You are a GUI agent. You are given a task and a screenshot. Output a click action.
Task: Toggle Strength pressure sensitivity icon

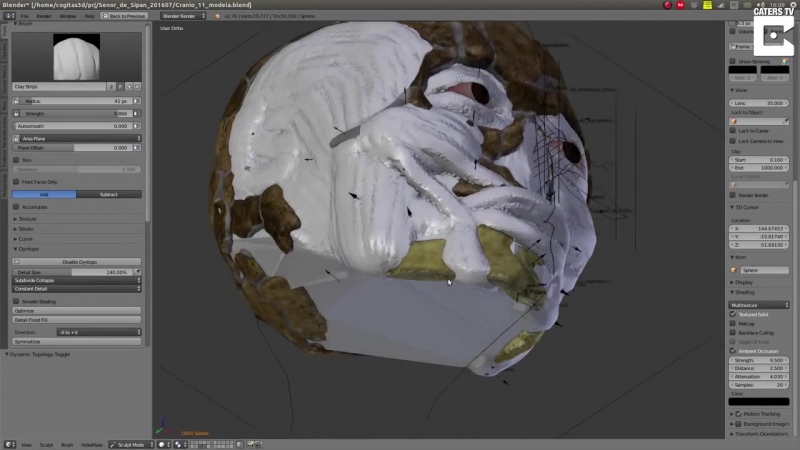pos(137,114)
